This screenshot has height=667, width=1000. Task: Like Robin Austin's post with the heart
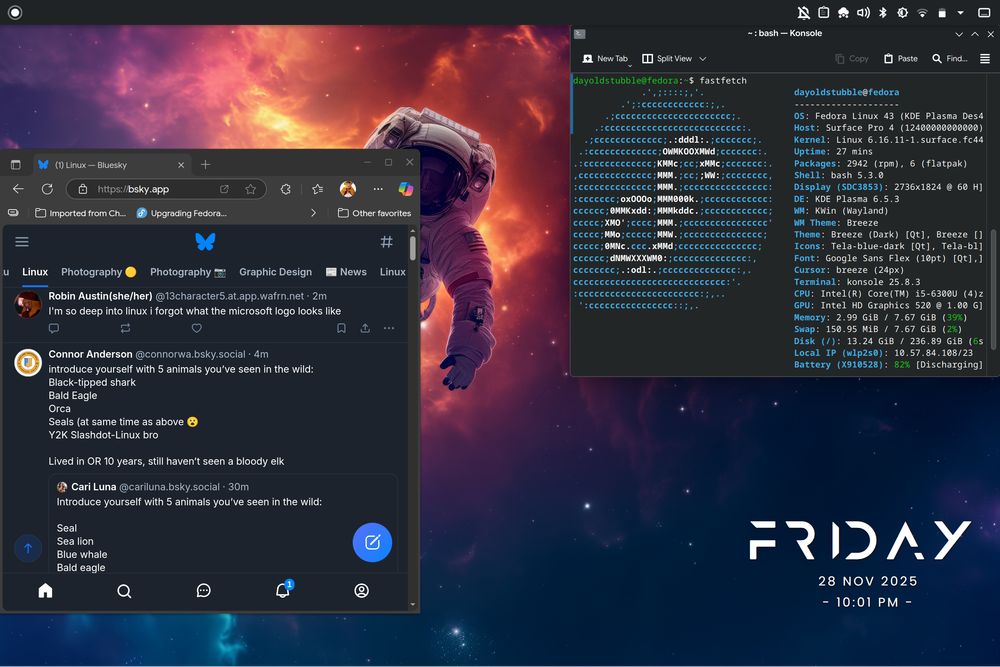[196, 328]
